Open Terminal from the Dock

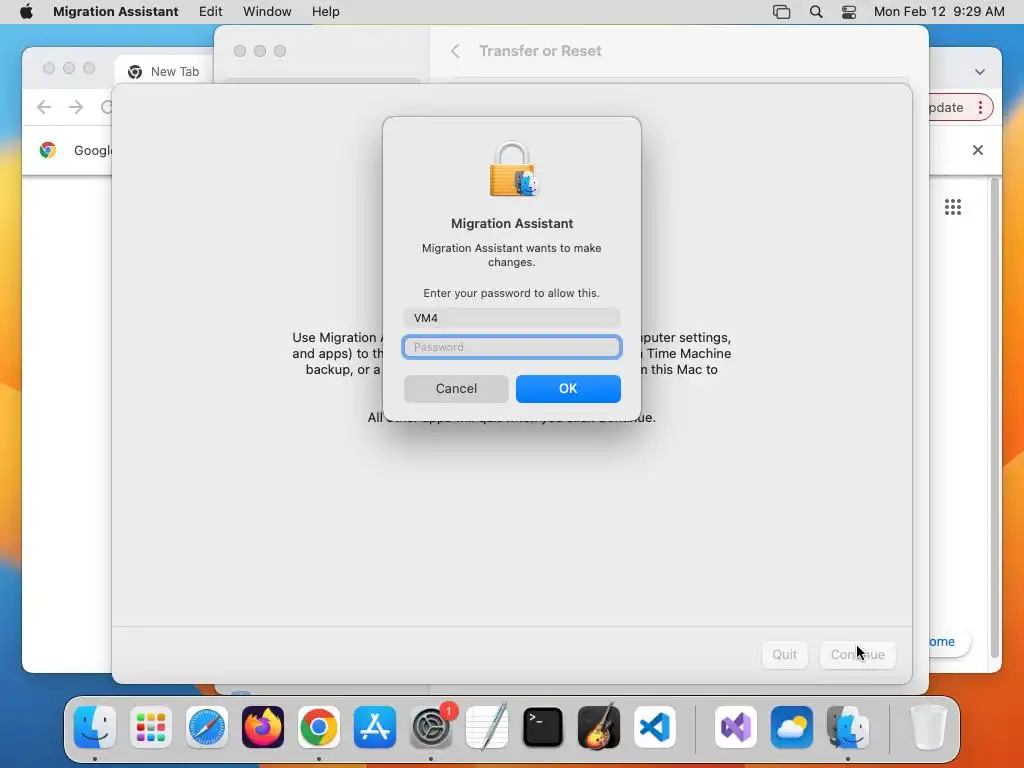[543, 727]
